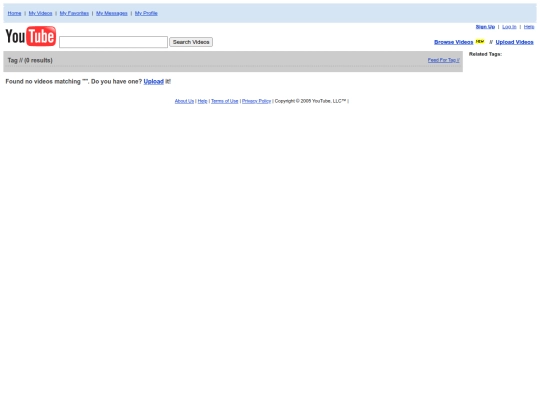Image resolution: width=540 pixels, height=405 pixels.
Task: Open the Feed For Tag link
Action: click(x=444, y=60)
